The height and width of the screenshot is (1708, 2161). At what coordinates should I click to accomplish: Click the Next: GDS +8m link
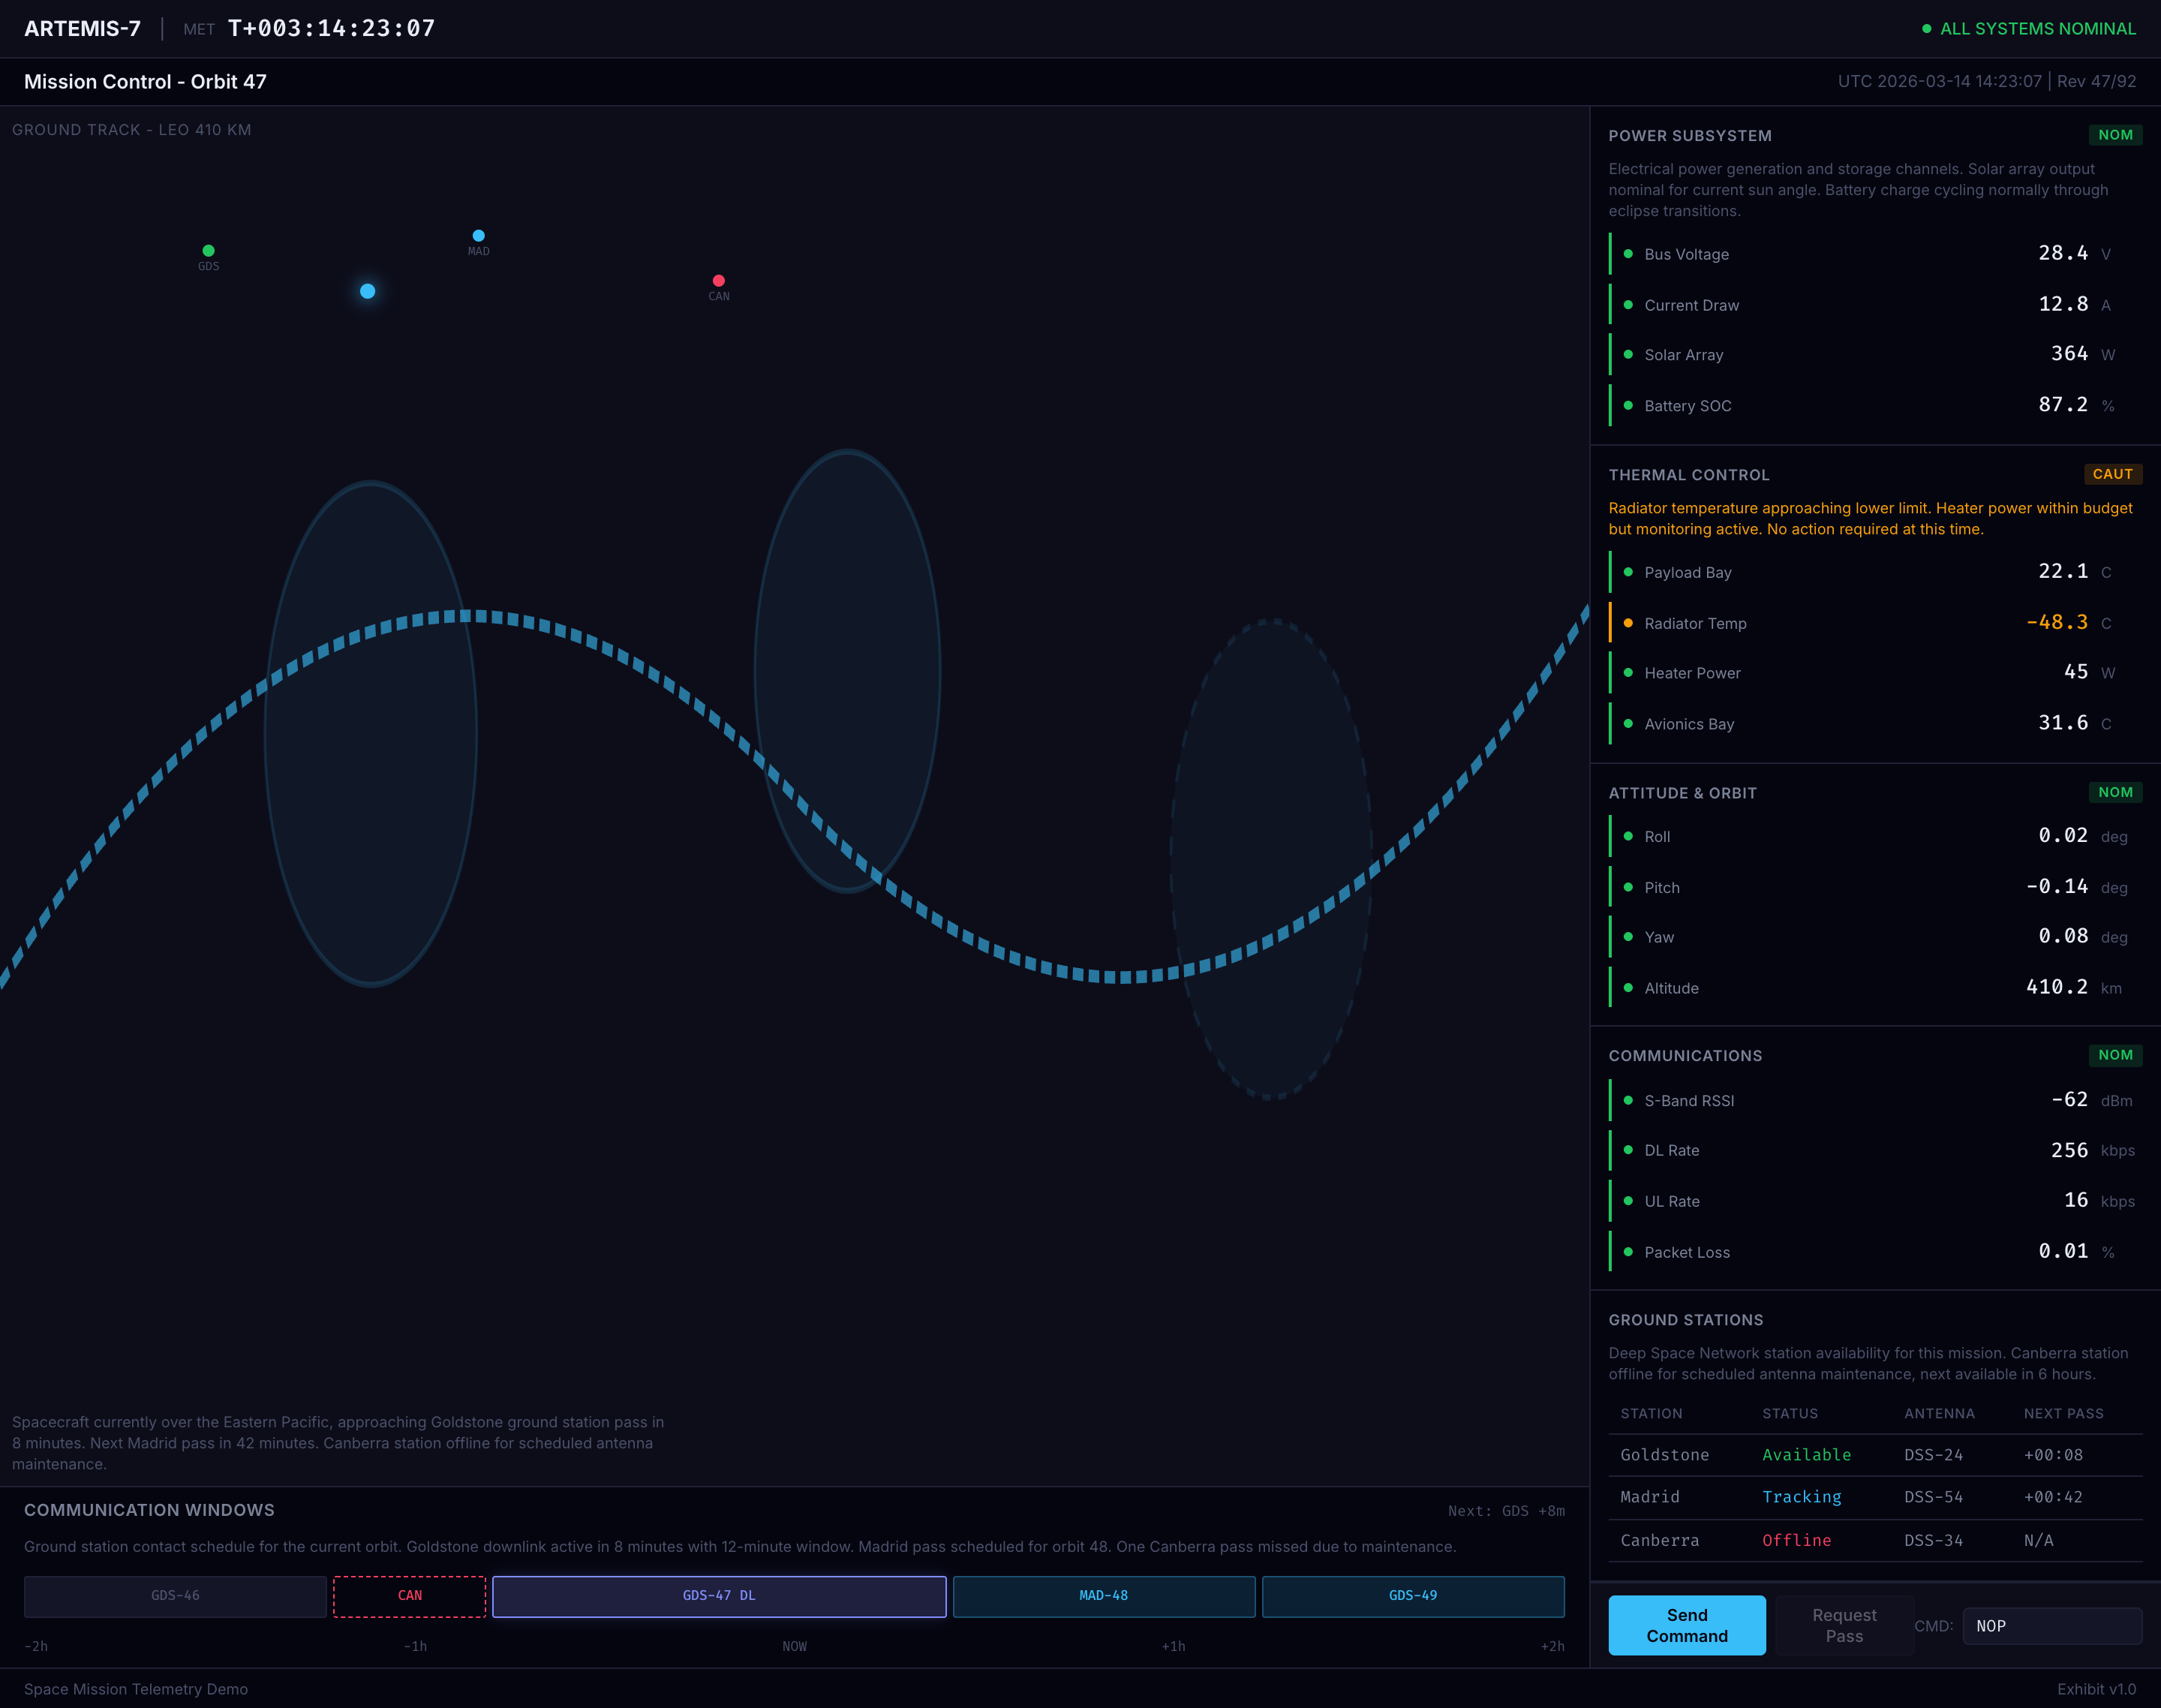(x=1505, y=1510)
